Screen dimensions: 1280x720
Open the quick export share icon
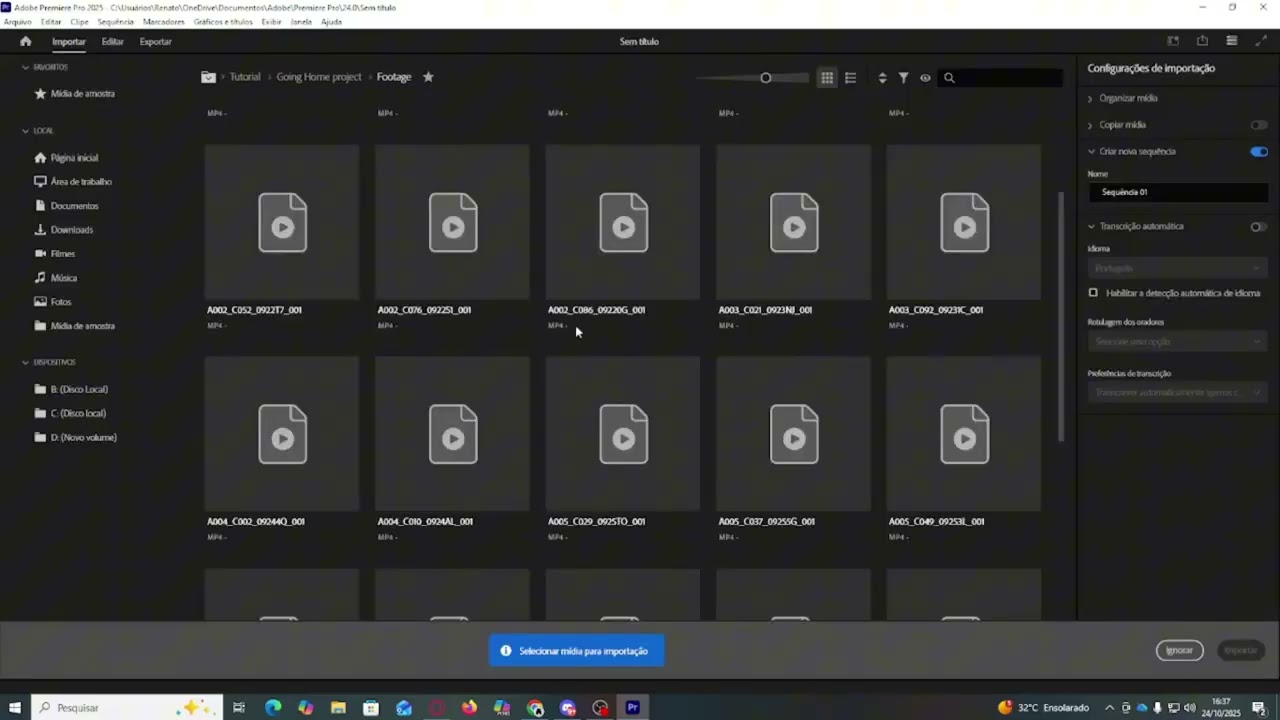point(1202,41)
